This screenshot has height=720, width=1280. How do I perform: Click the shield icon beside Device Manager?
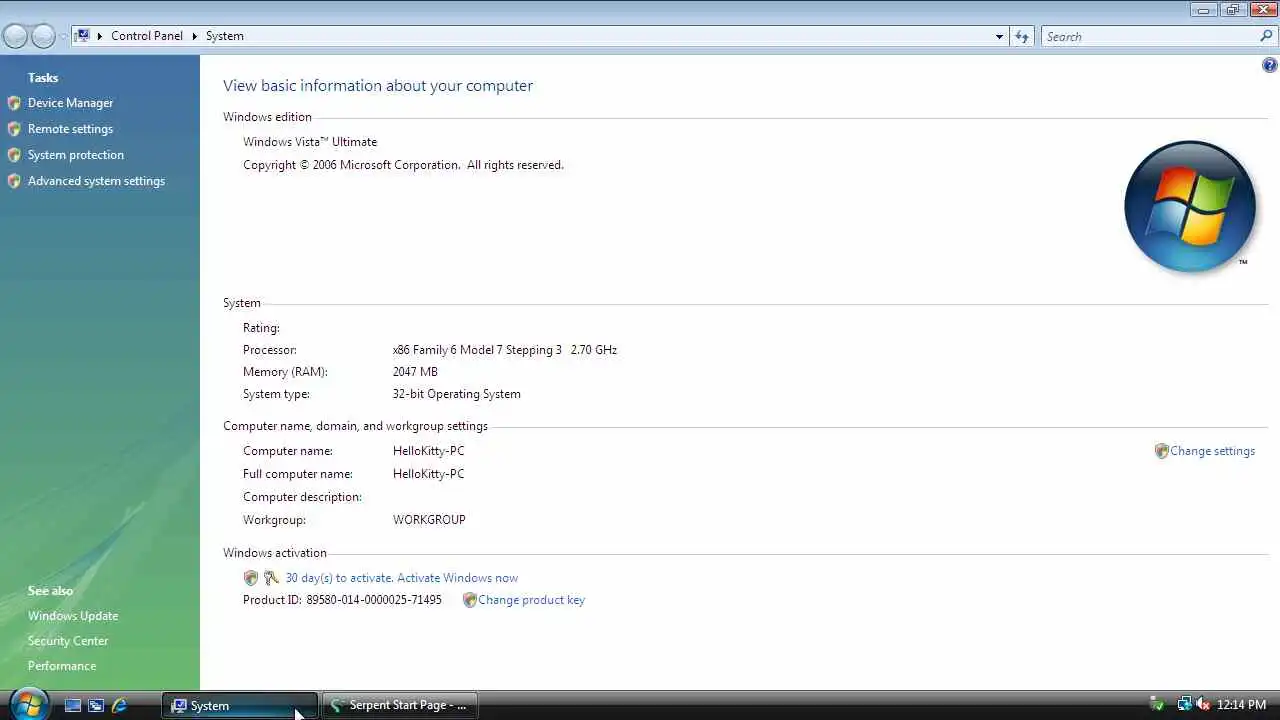click(14, 103)
